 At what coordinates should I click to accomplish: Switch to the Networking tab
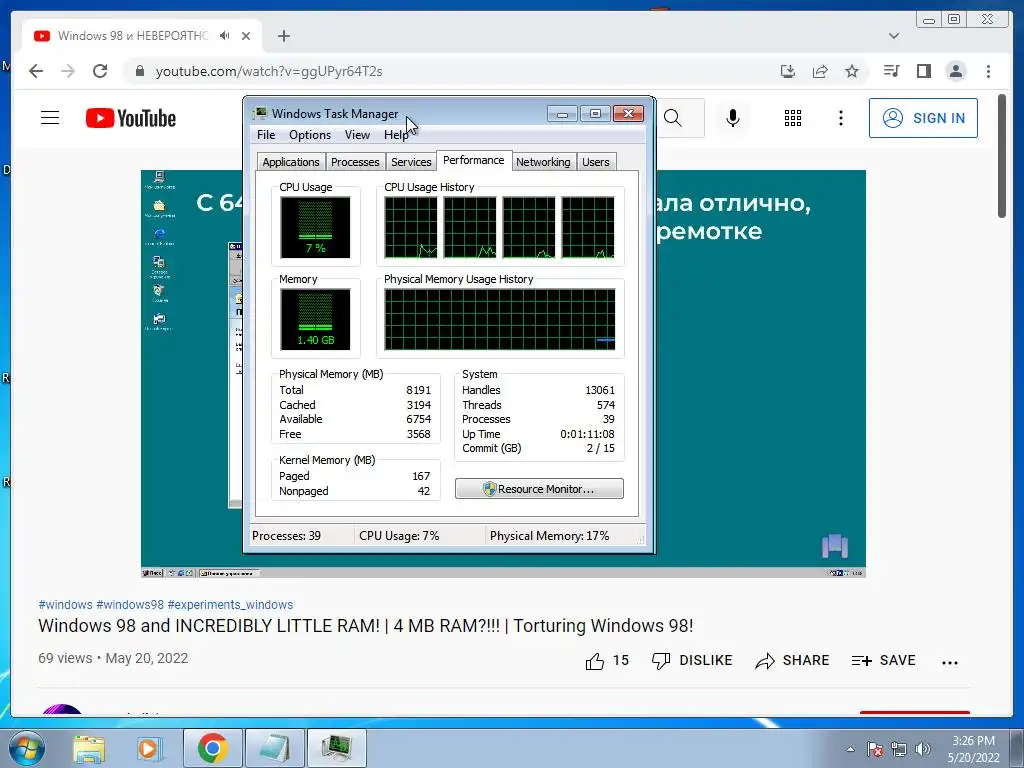click(543, 162)
